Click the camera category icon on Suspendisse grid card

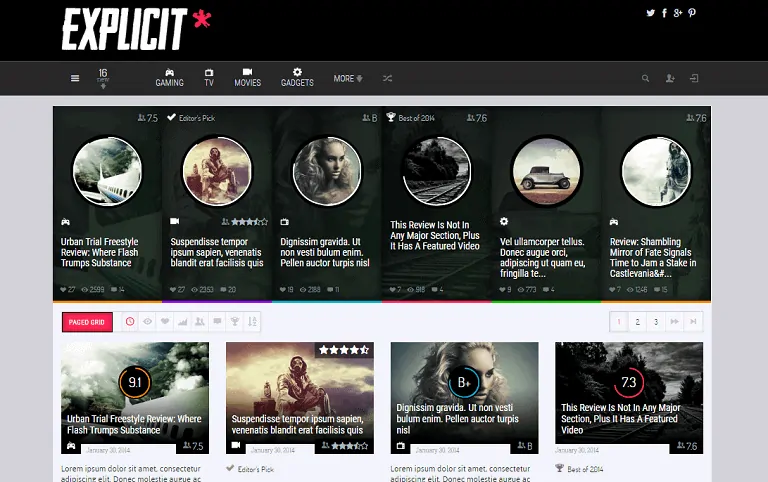pos(236,445)
